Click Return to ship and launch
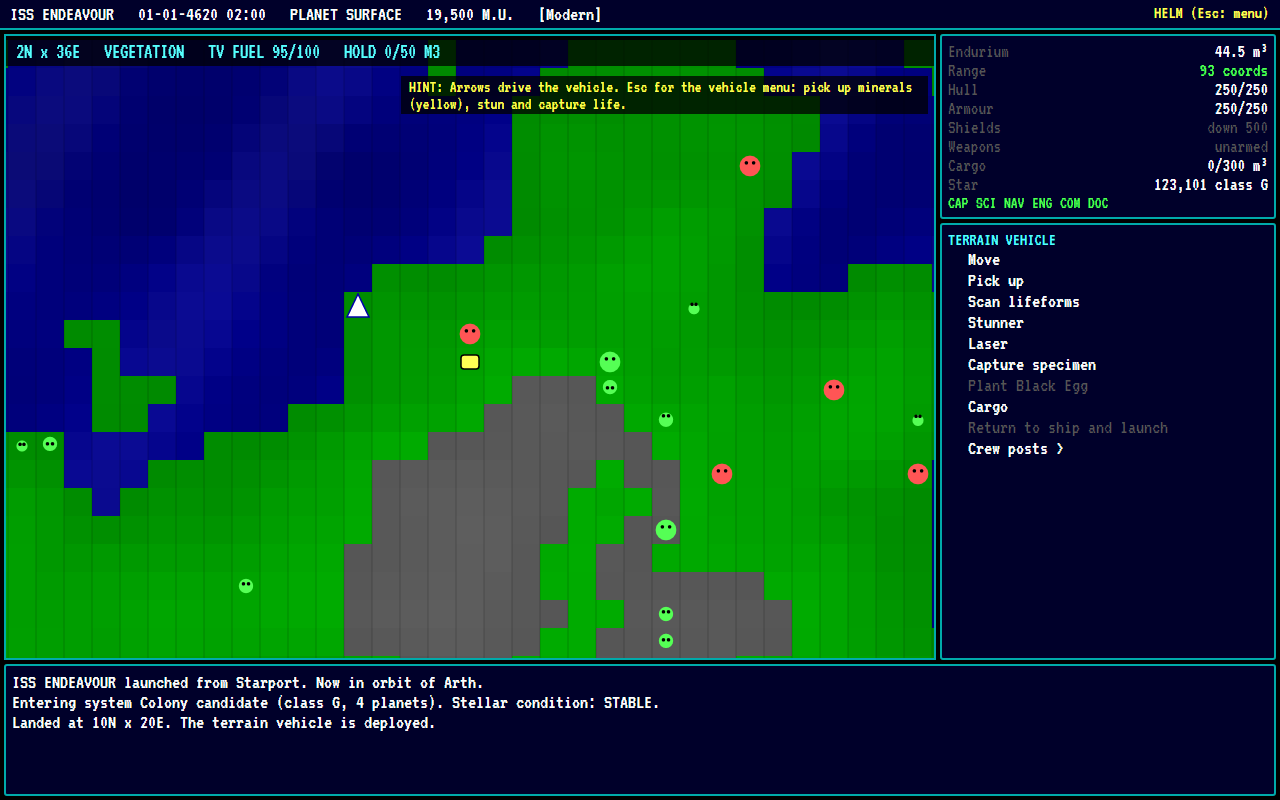 tap(1068, 428)
